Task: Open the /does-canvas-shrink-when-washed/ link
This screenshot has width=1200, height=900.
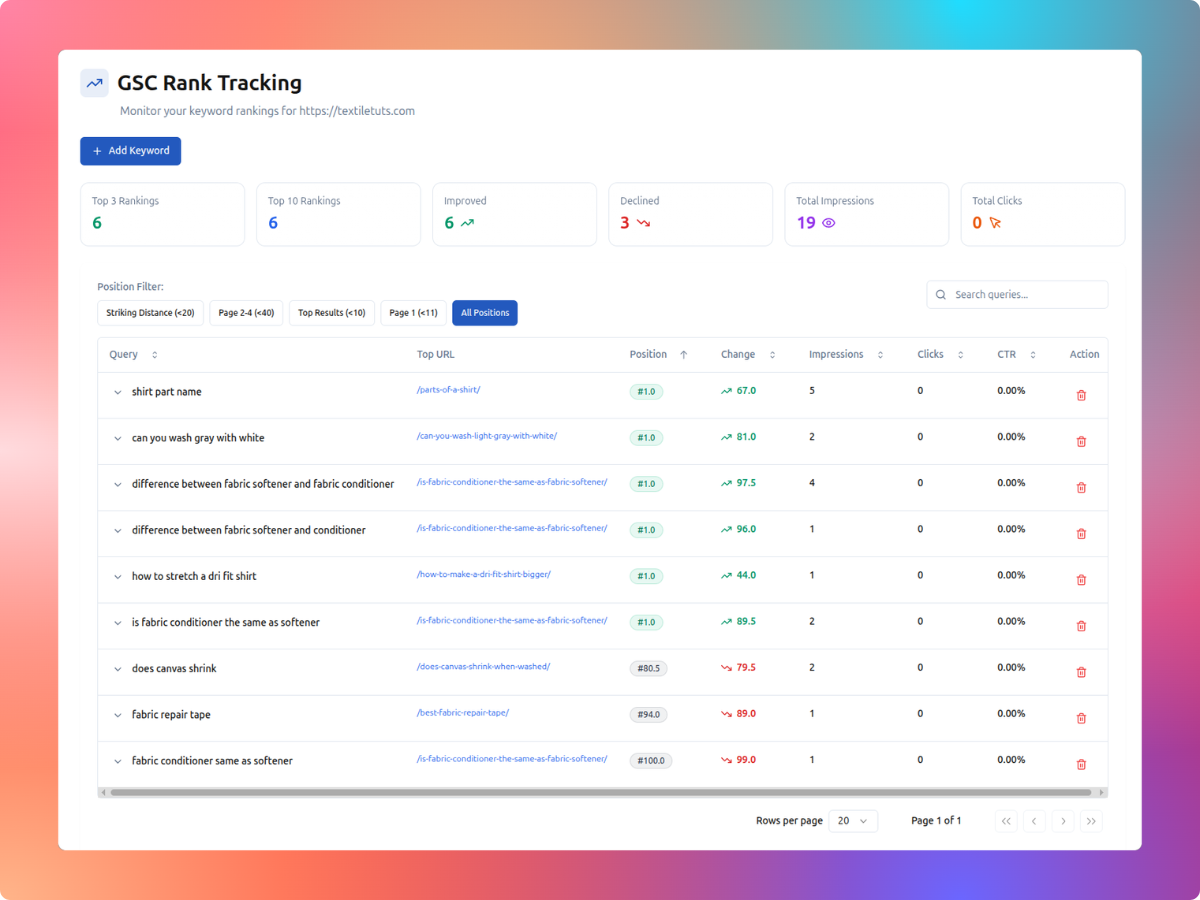Action: click(x=483, y=666)
